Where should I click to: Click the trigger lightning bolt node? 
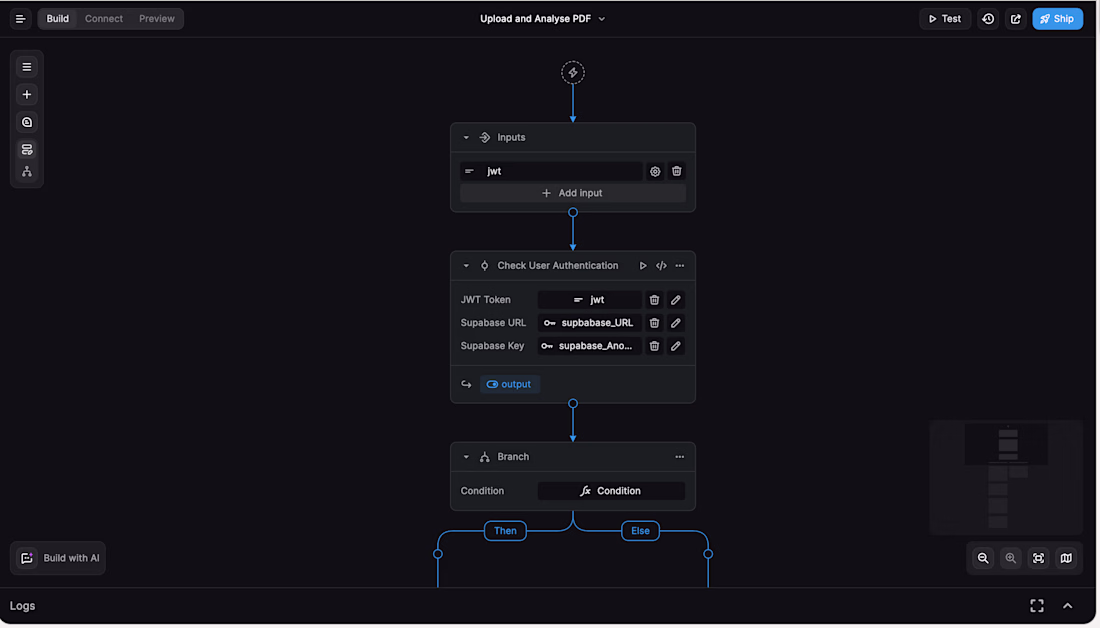[573, 72]
